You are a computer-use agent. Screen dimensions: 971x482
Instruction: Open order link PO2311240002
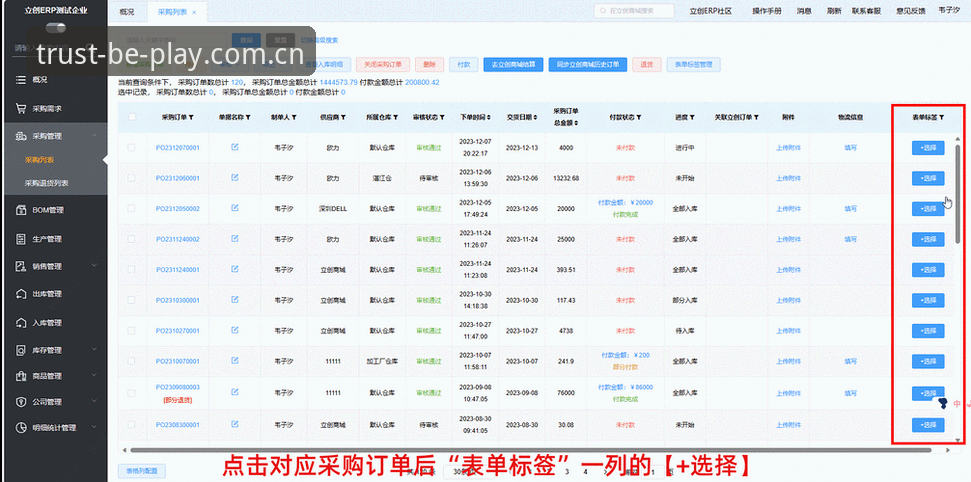coord(178,239)
